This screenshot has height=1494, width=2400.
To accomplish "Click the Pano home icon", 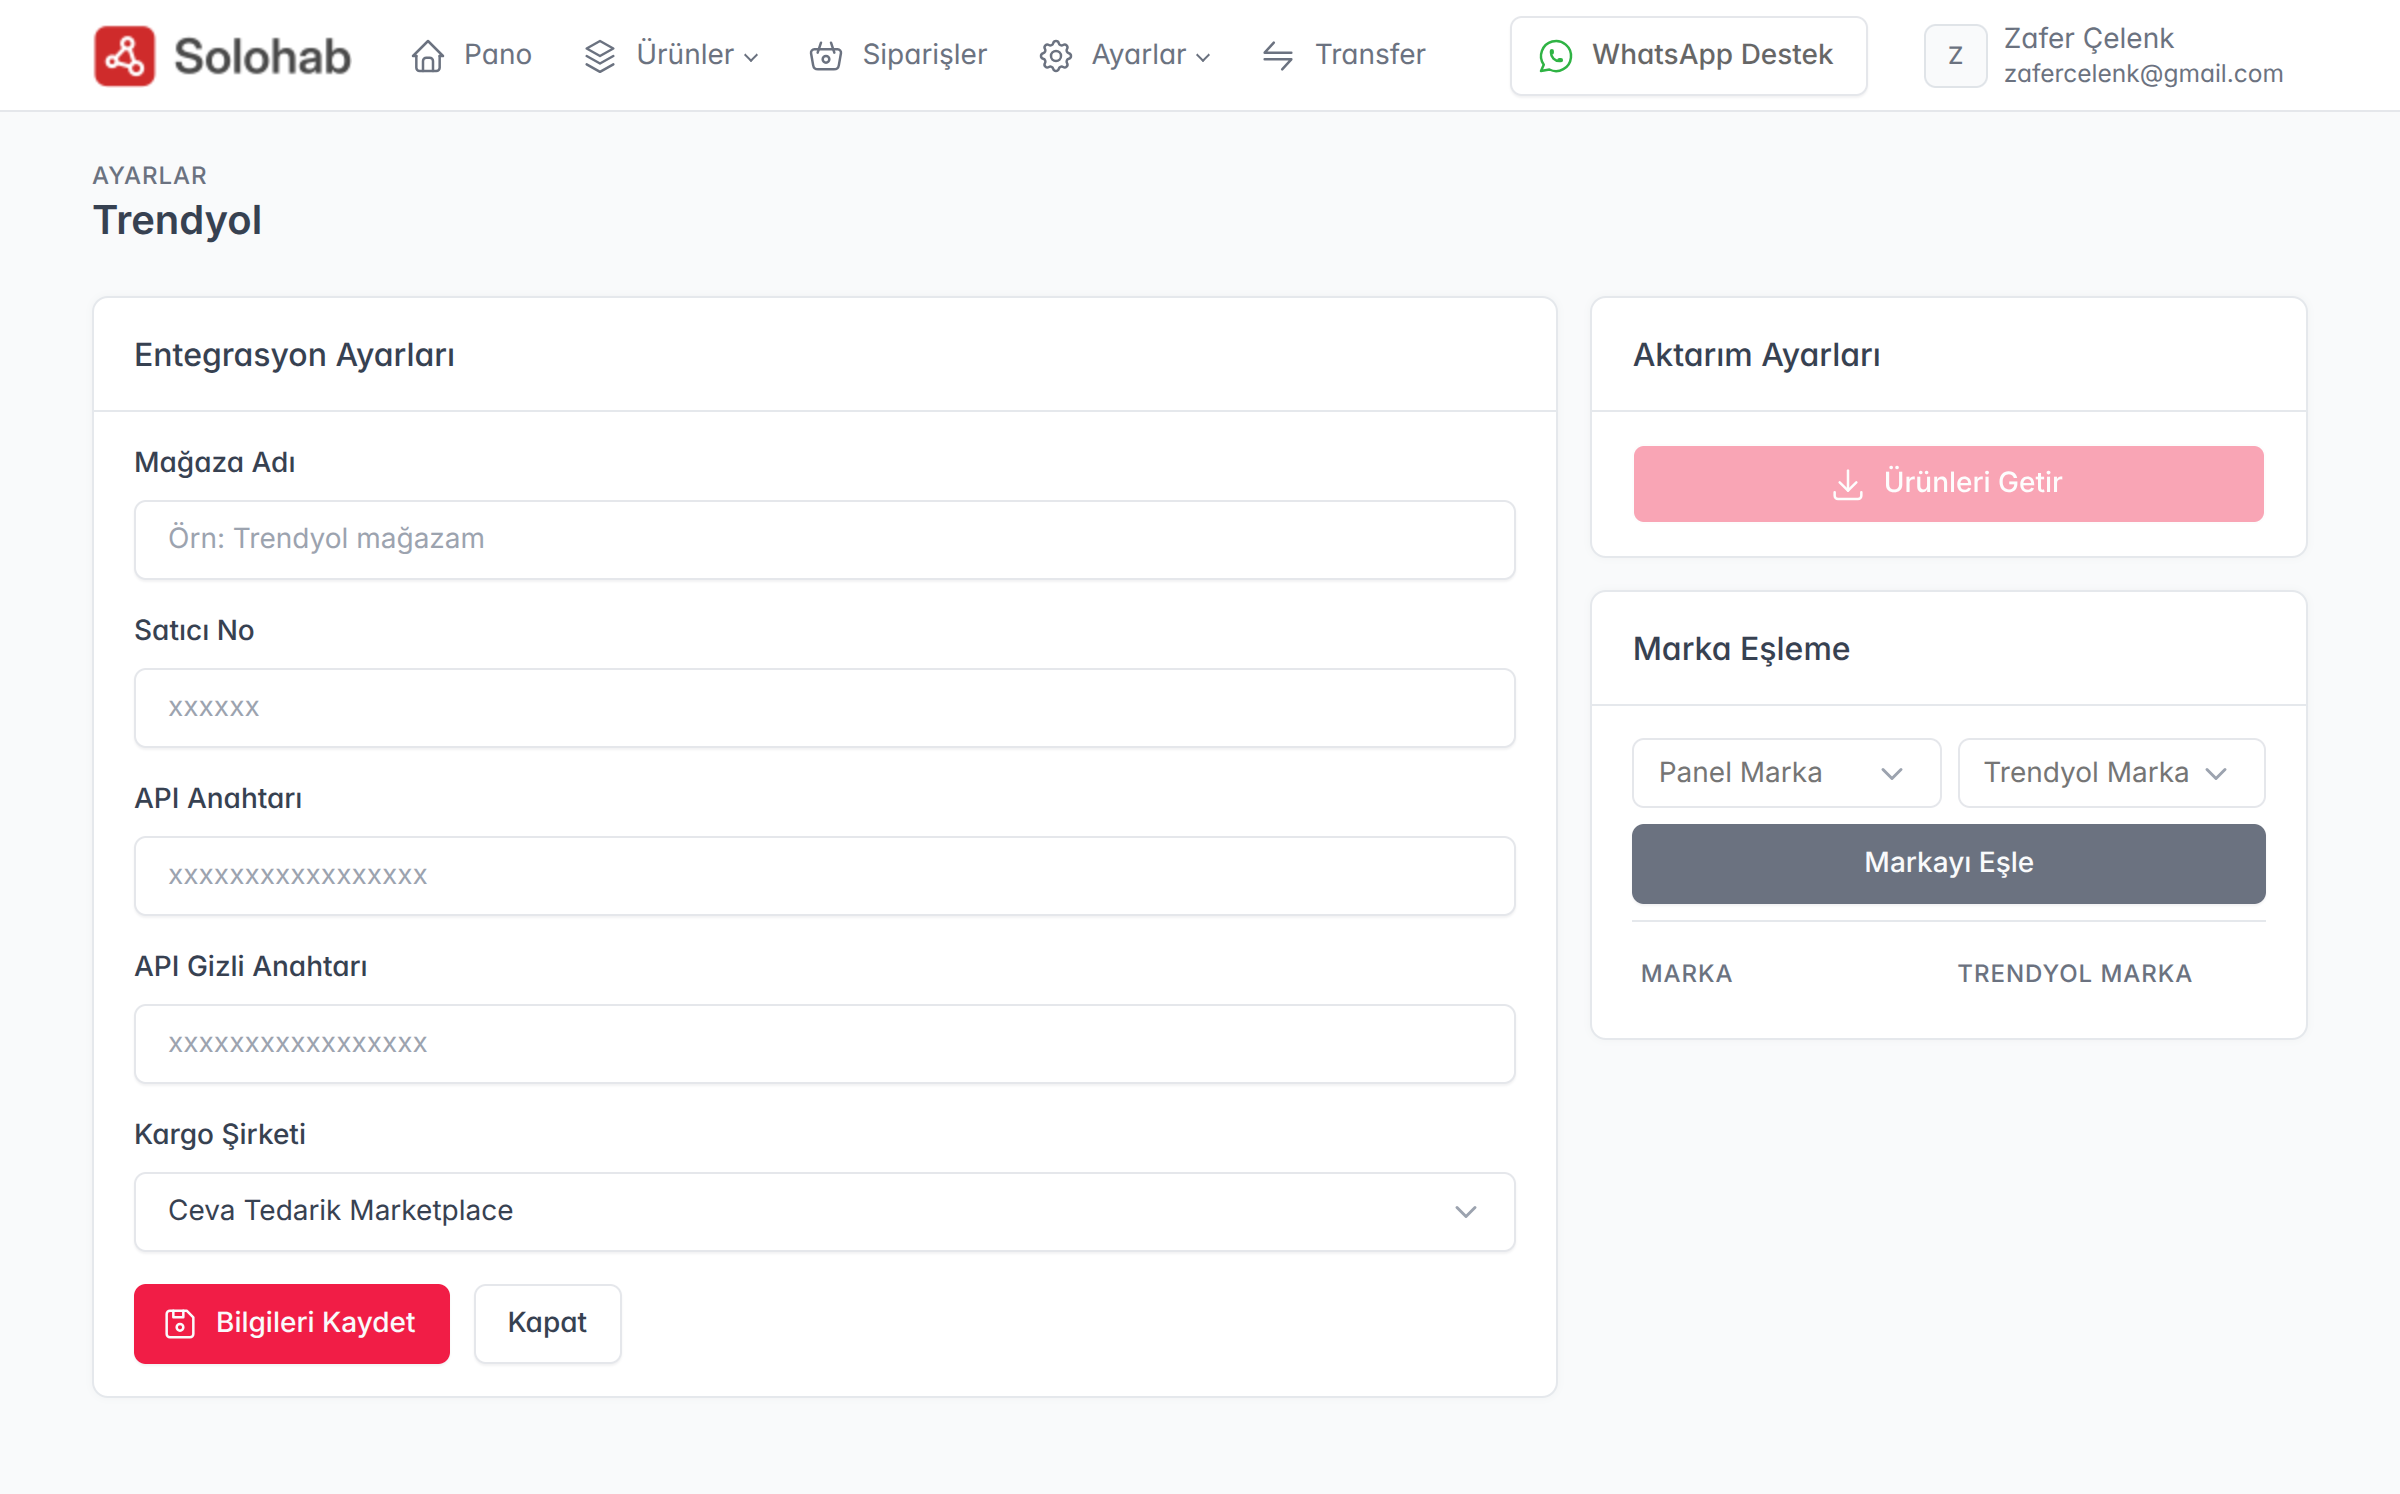I will point(428,56).
